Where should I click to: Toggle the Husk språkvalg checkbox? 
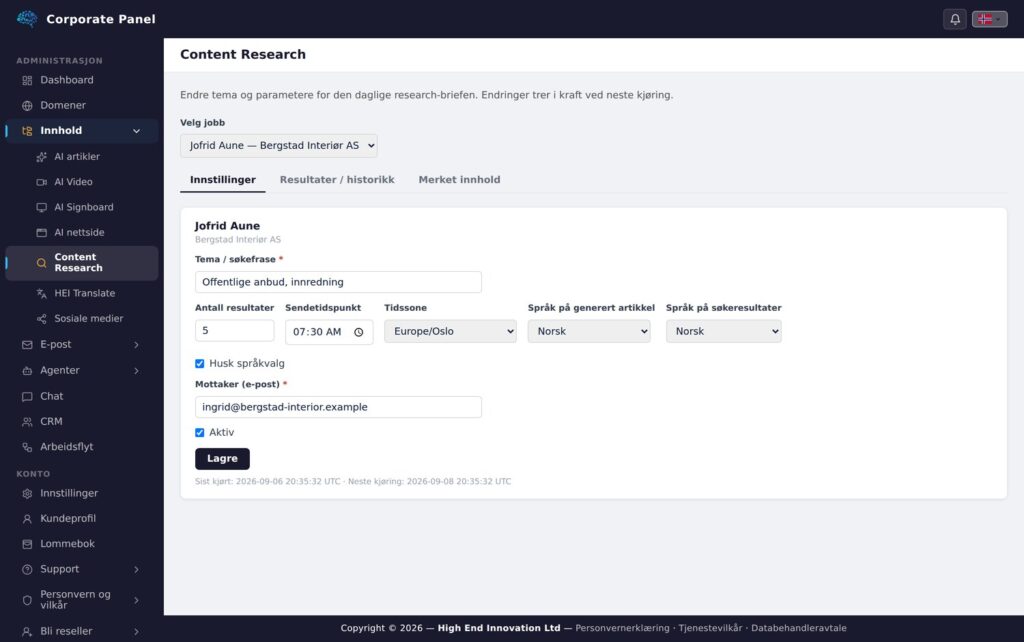[x=200, y=364]
